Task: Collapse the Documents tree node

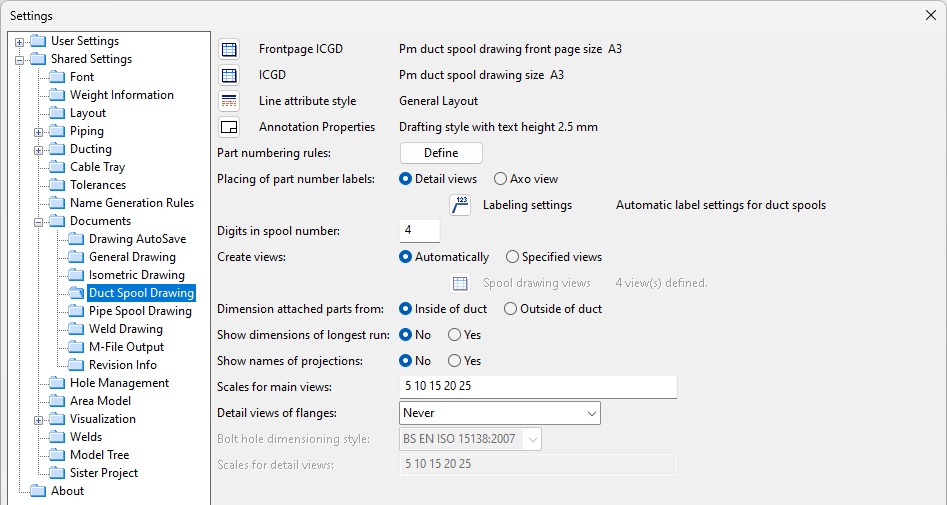Action: pos(39,222)
